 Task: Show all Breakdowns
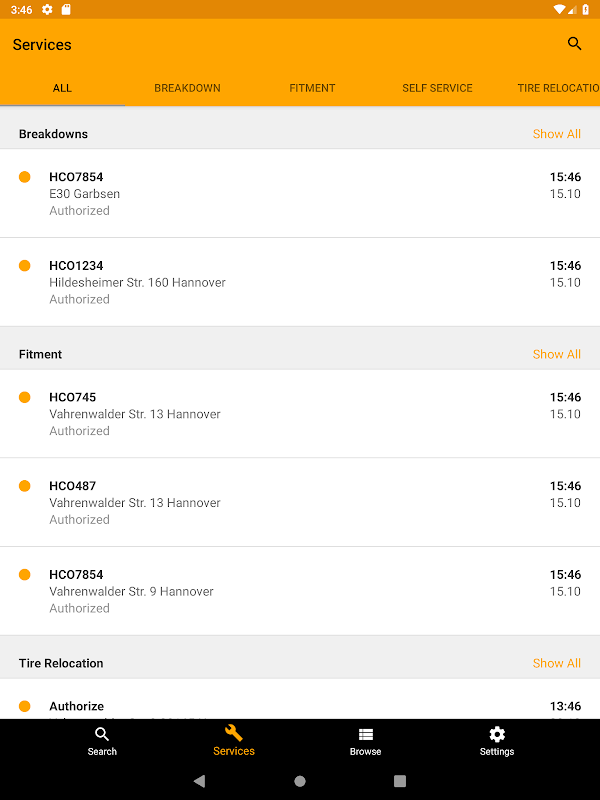pyautogui.click(x=556, y=134)
